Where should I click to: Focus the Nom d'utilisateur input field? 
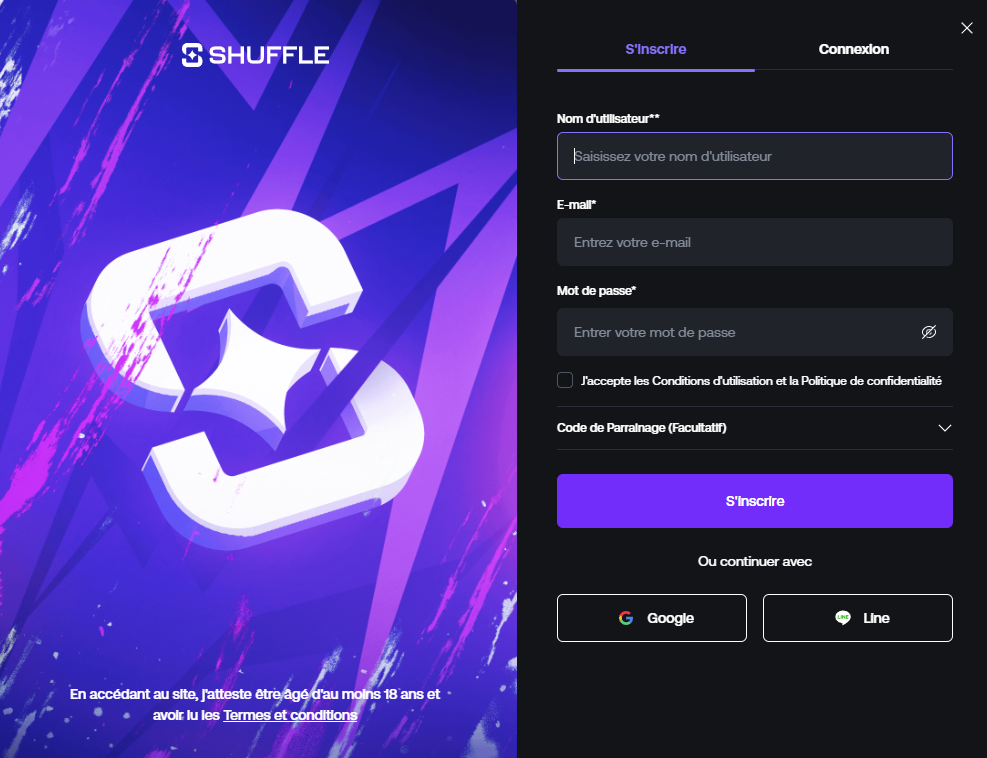pyautogui.click(x=755, y=156)
